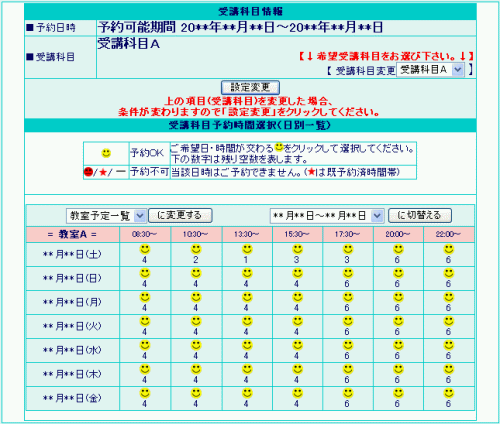Click the Wednesday (水) date row label
Viewport: 500px width, 424px height.
72,350
